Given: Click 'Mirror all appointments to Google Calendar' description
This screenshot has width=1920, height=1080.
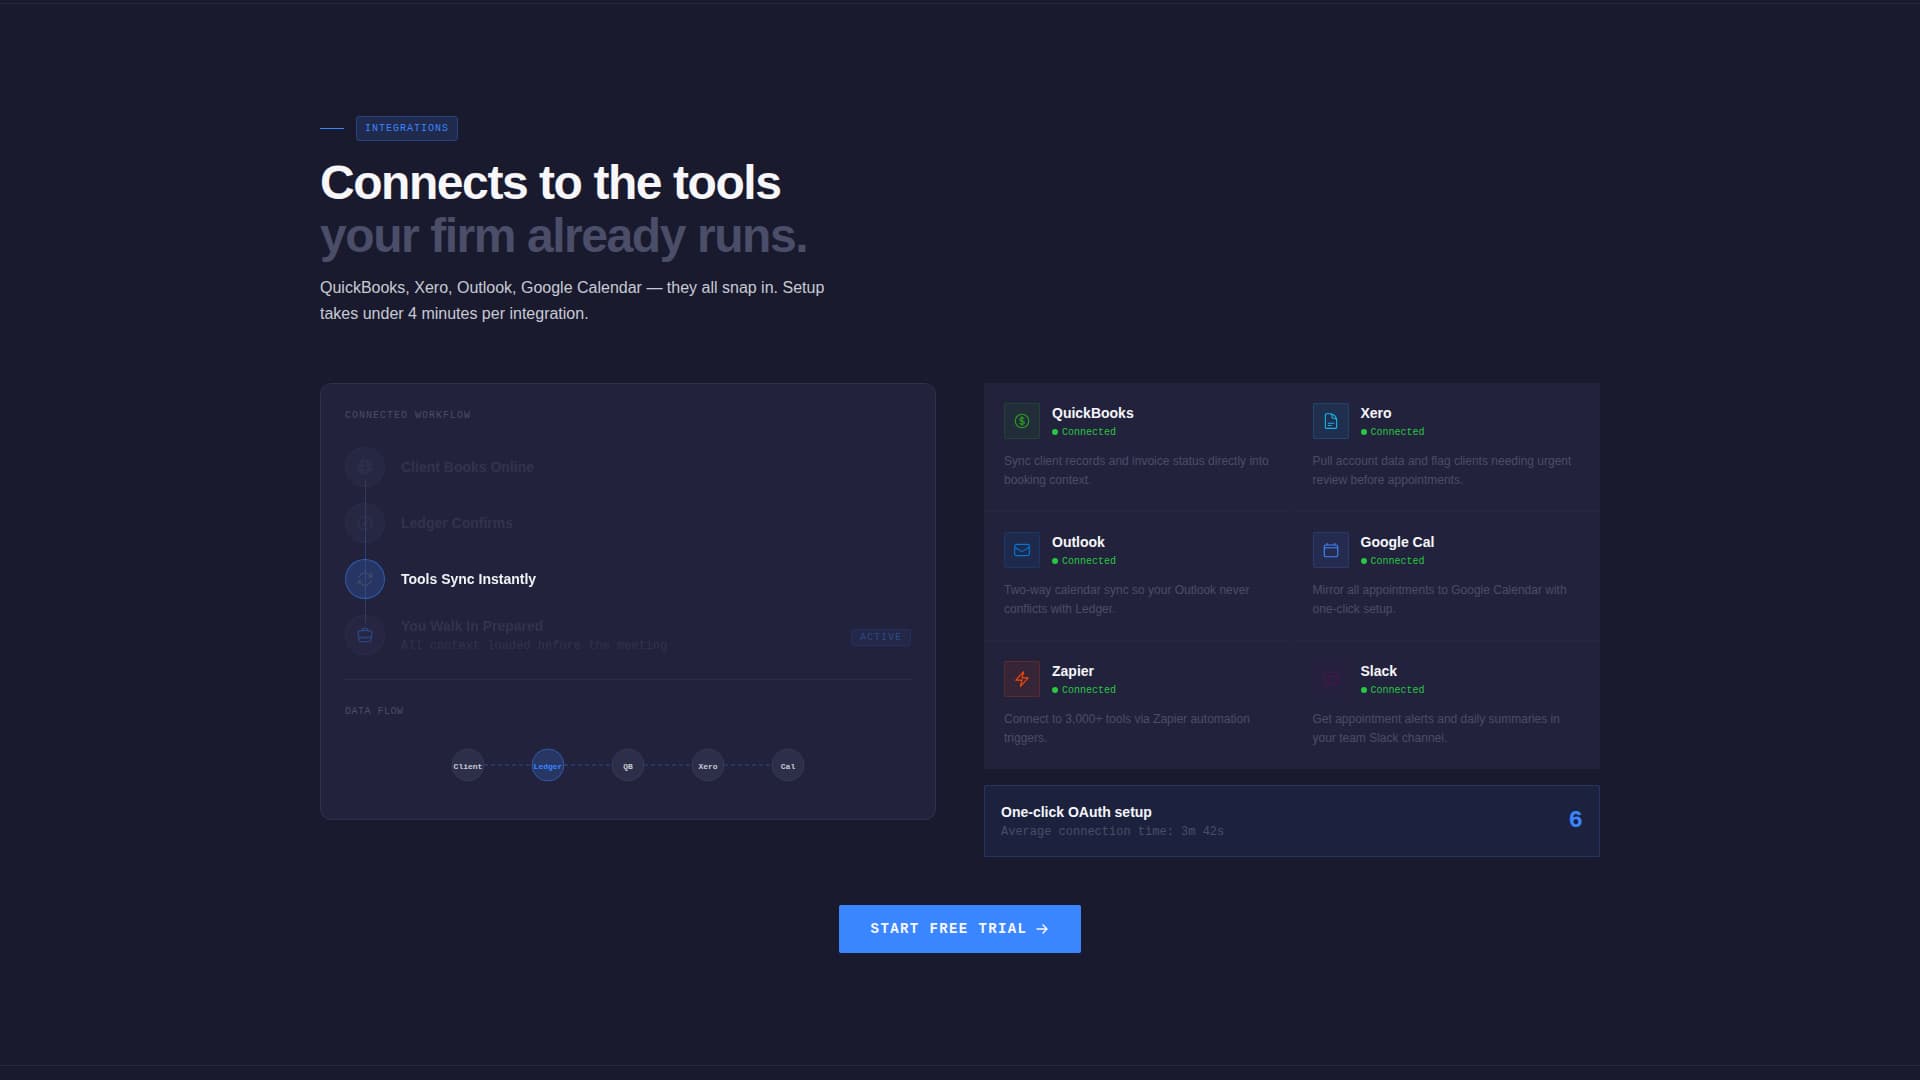Looking at the screenshot, I should coord(1439,599).
